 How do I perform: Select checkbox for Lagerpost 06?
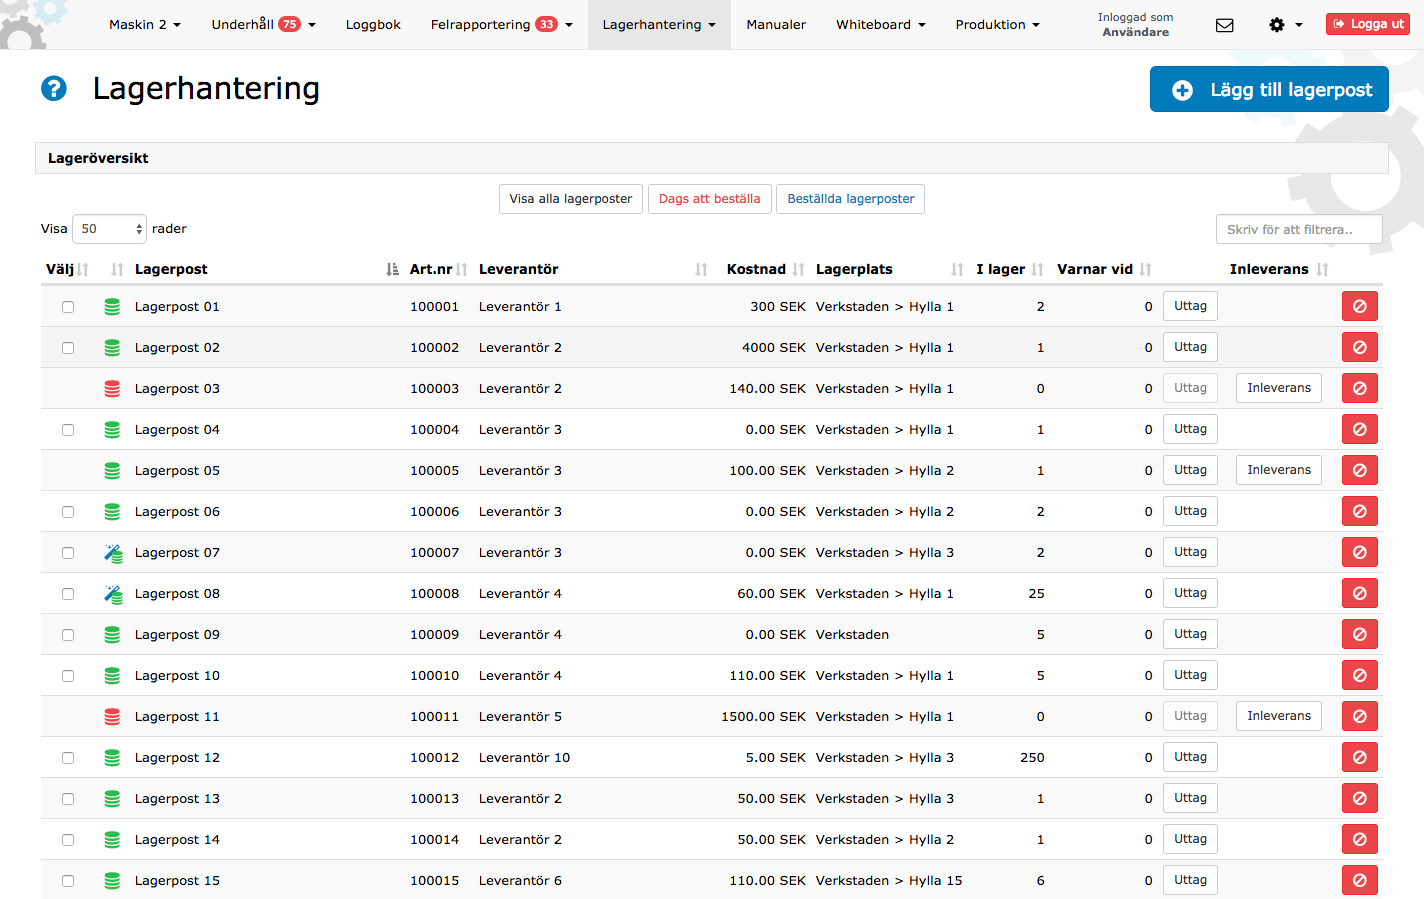(68, 512)
